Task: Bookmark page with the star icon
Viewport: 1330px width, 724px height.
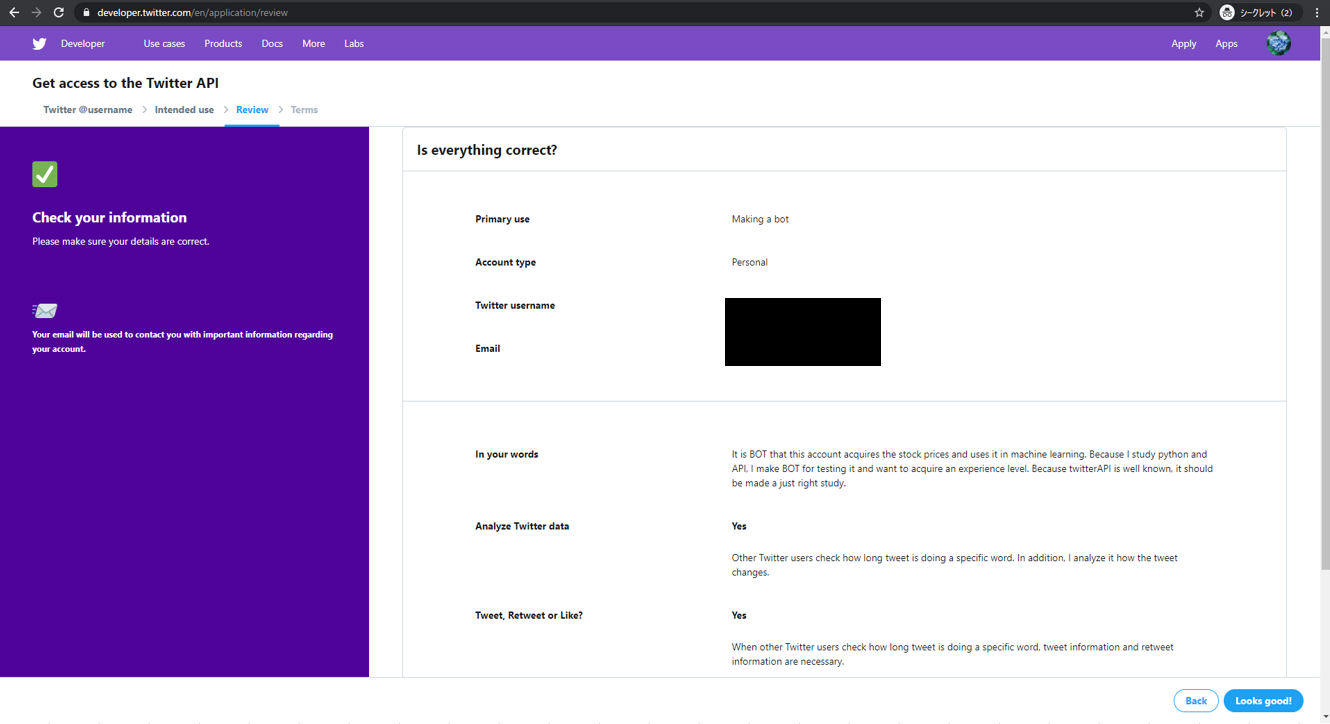Action: pyautogui.click(x=1199, y=13)
